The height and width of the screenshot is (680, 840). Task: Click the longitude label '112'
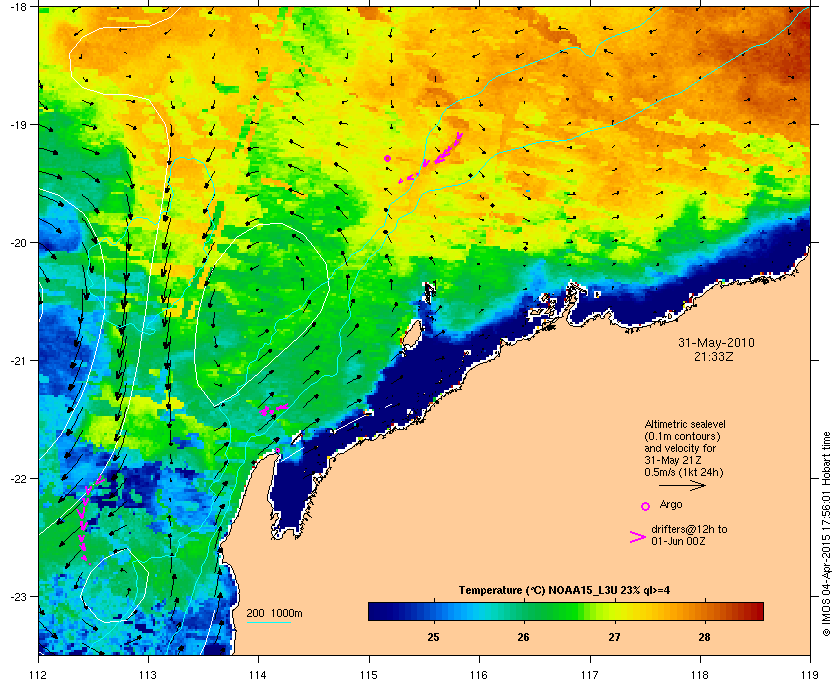tap(39, 675)
